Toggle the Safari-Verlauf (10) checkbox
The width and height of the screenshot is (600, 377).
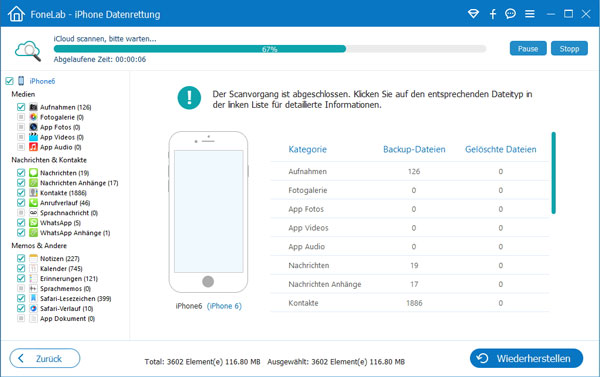(21, 308)
